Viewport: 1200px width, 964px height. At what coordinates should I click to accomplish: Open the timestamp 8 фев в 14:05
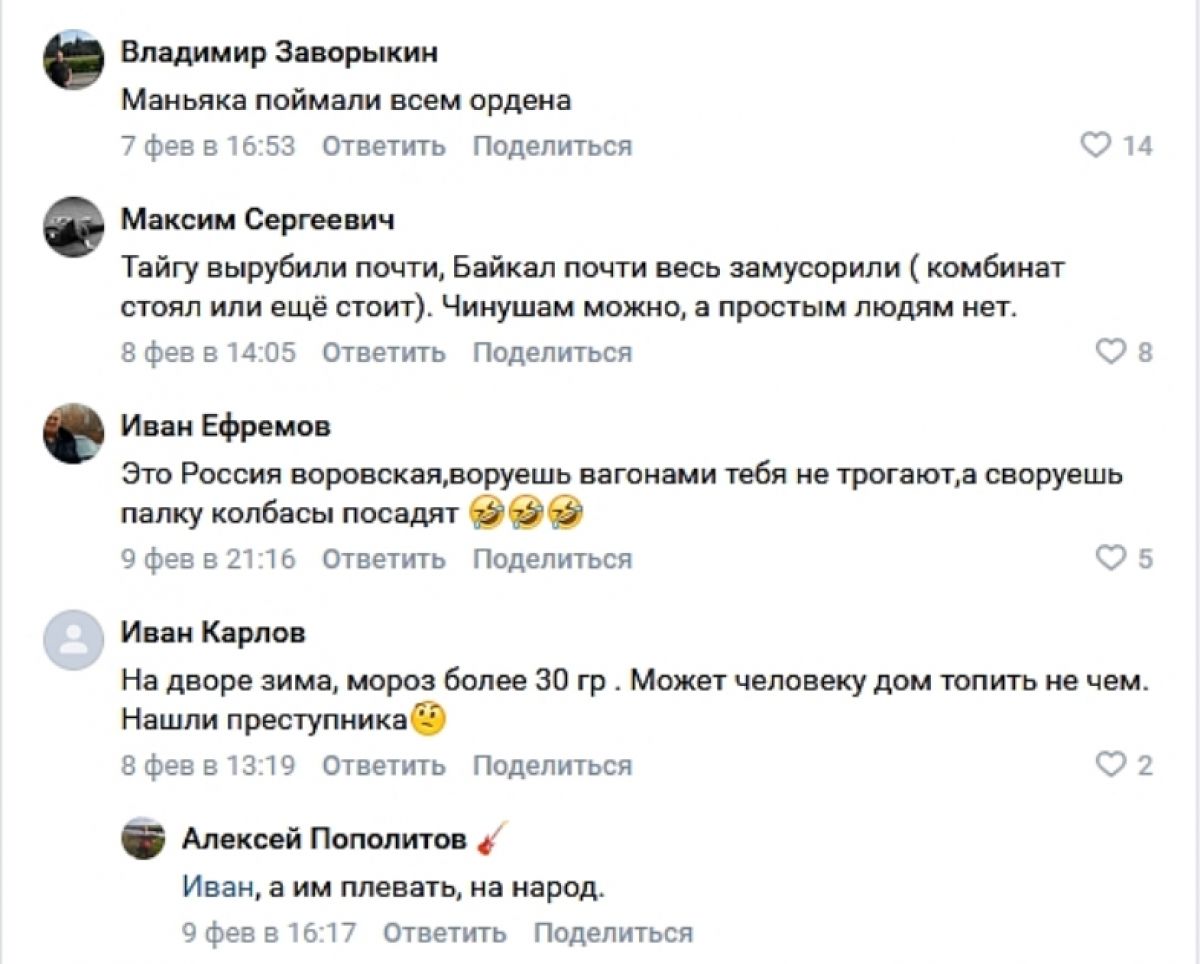[208, 352]
